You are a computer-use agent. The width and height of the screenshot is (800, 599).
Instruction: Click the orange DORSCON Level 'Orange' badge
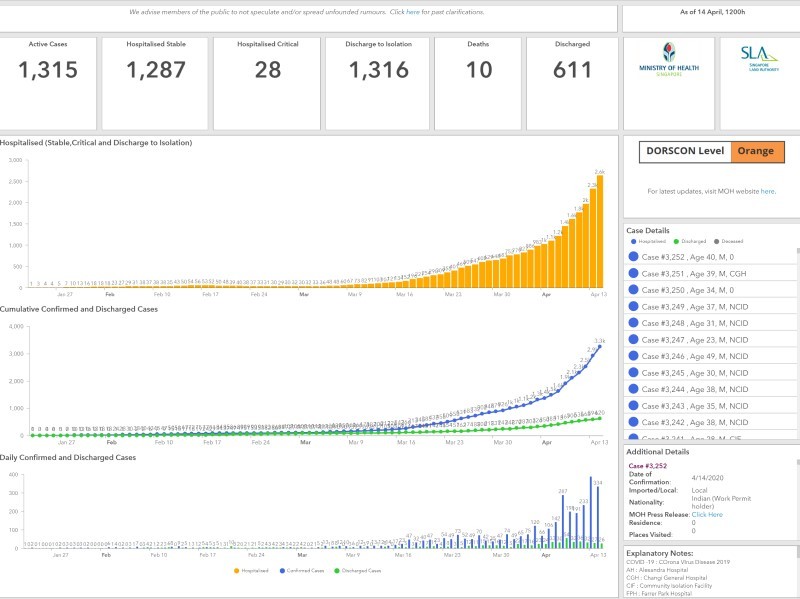757,152
